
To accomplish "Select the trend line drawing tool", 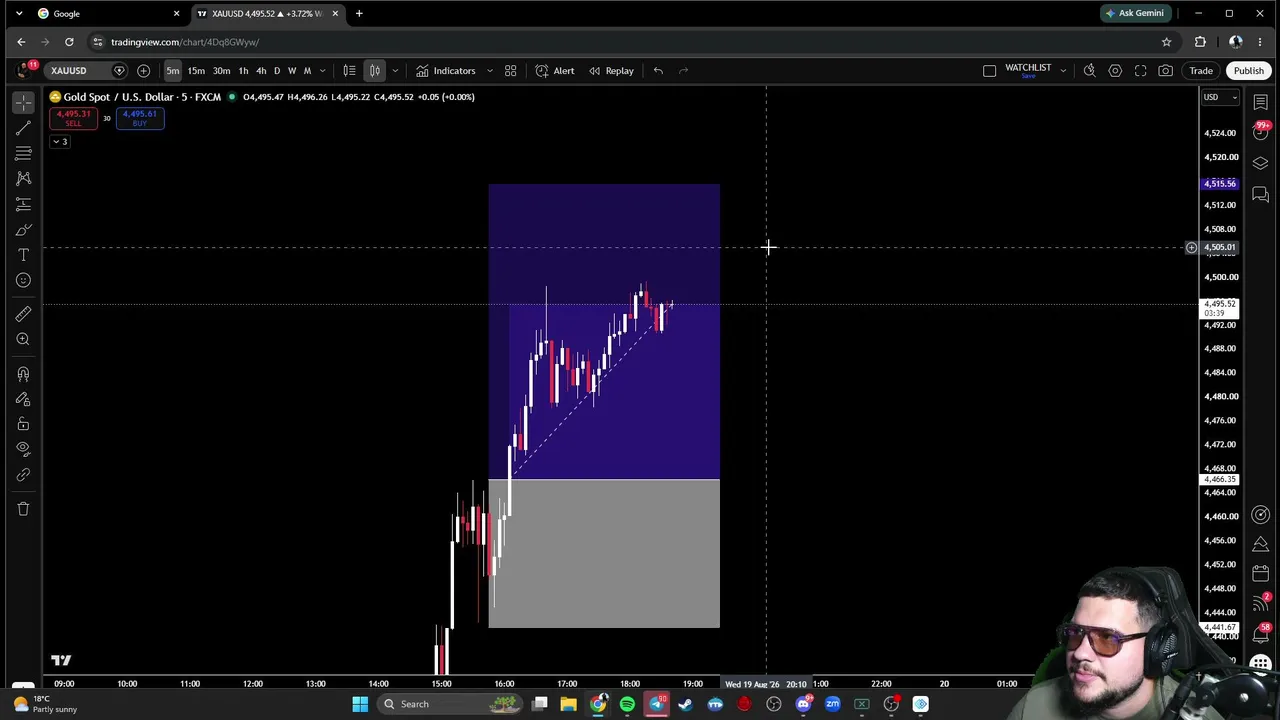I will point(23,128).
